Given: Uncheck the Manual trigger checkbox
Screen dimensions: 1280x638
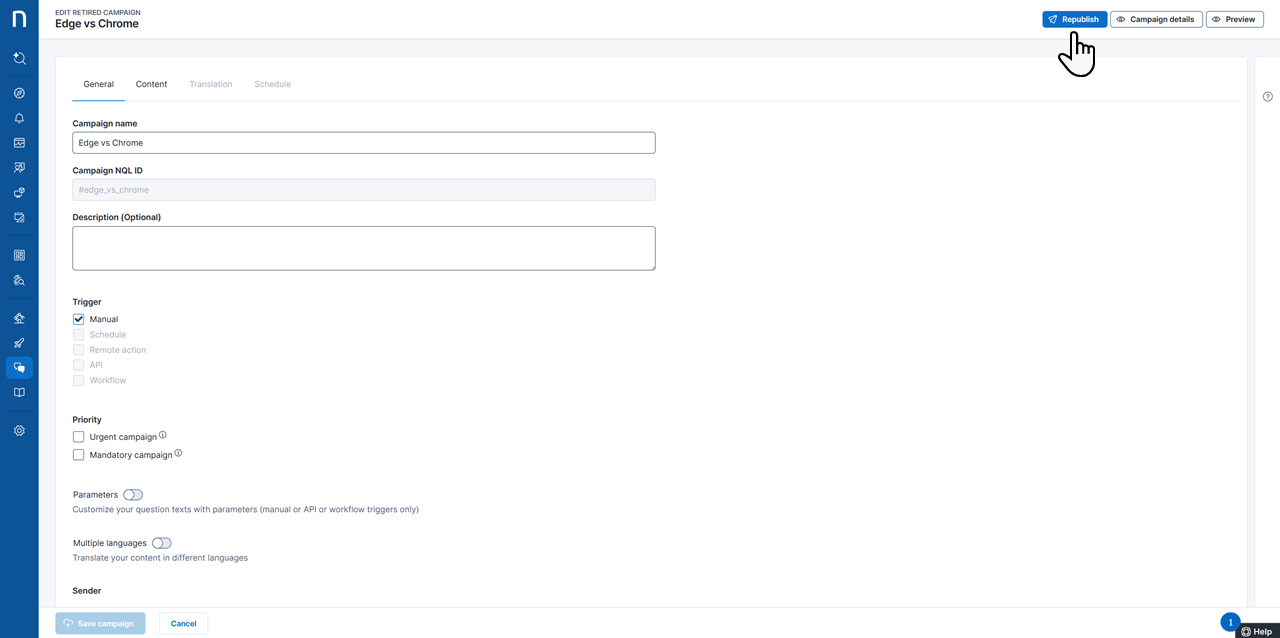Looking at the screenshot, I should coord(78,318).
